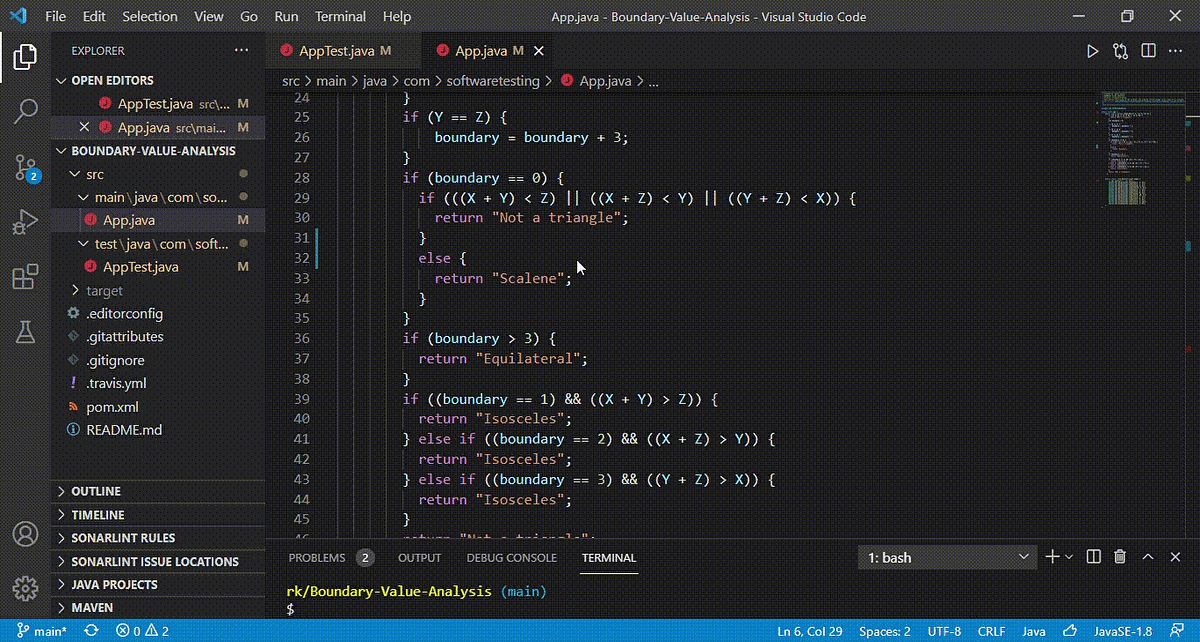The height and width of the screenshot is (642, 1200).
Task: Open the Terminal menu
Action: coord(340,16)
